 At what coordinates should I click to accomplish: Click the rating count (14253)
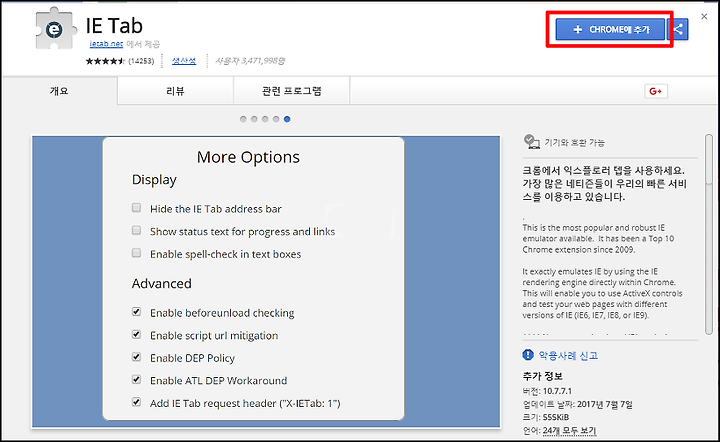[141, 61]
